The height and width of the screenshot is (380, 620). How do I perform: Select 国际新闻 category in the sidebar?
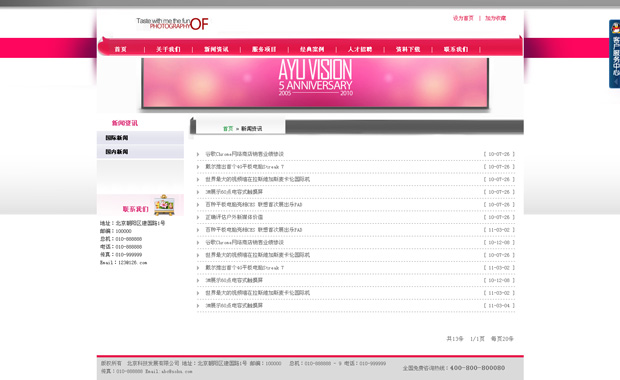[140, 138]
